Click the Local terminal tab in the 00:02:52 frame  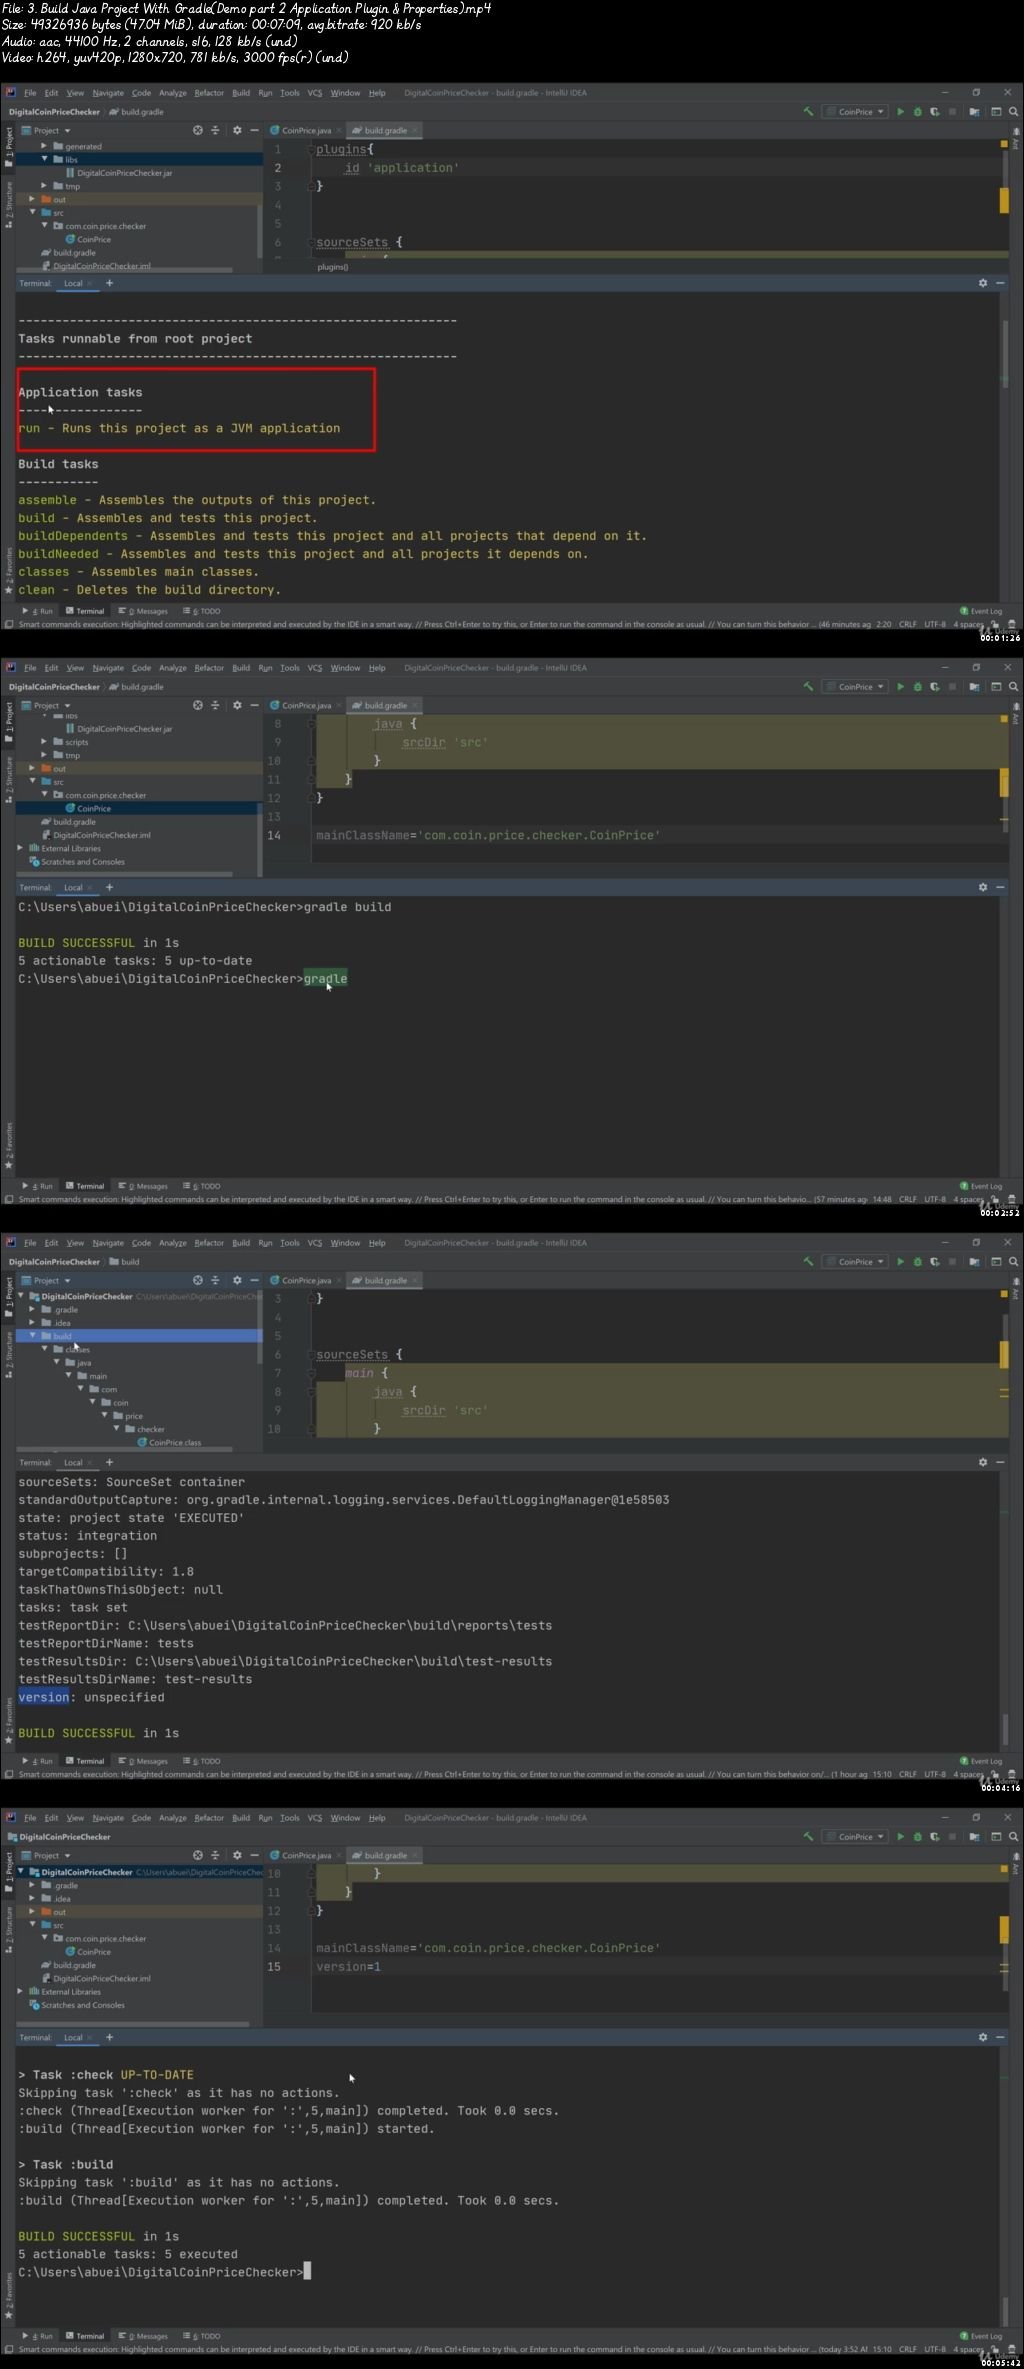(x=73, y=887)
